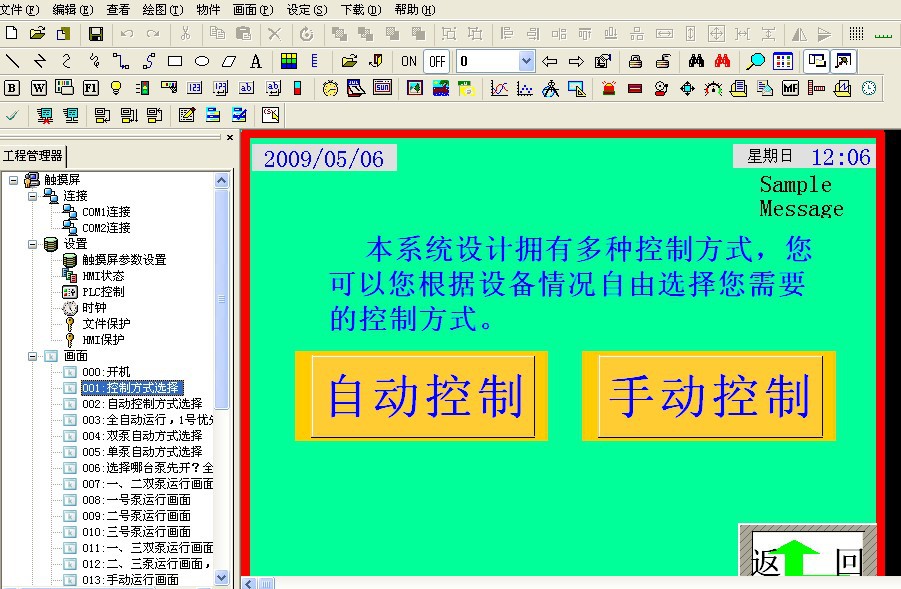Select the straight line drawing tool

click(12, 61)
